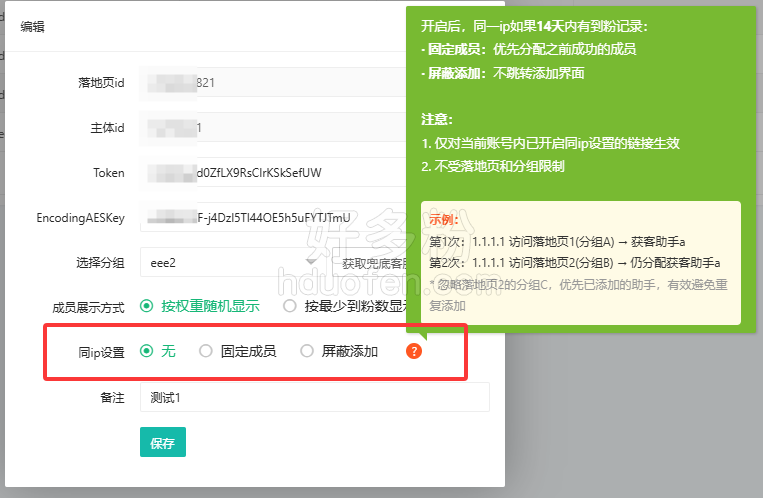Click the 注意 heading in green tooltip
The width and height of the screenshot is (763, 498).
[x=439, y=120]
